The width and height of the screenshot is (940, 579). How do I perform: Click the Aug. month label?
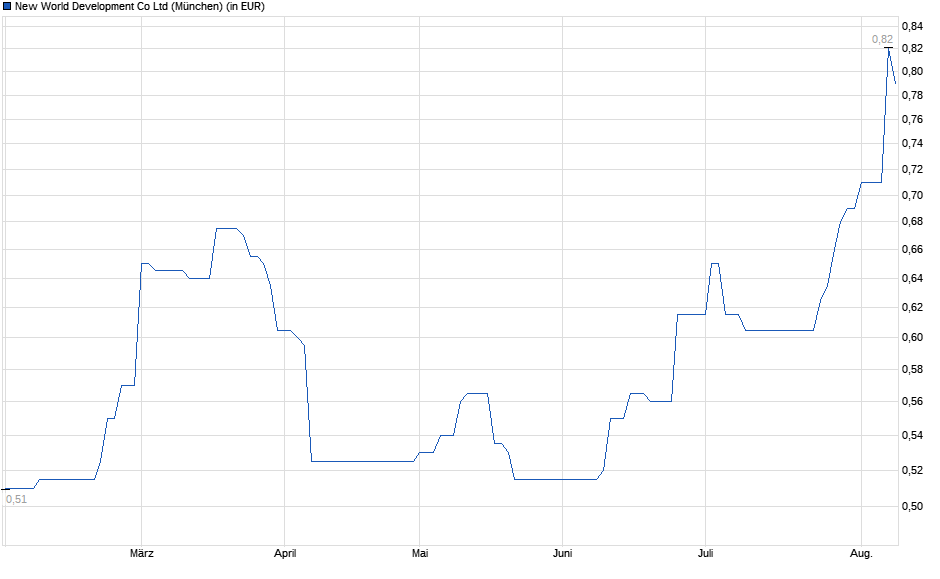coord(861,553)
